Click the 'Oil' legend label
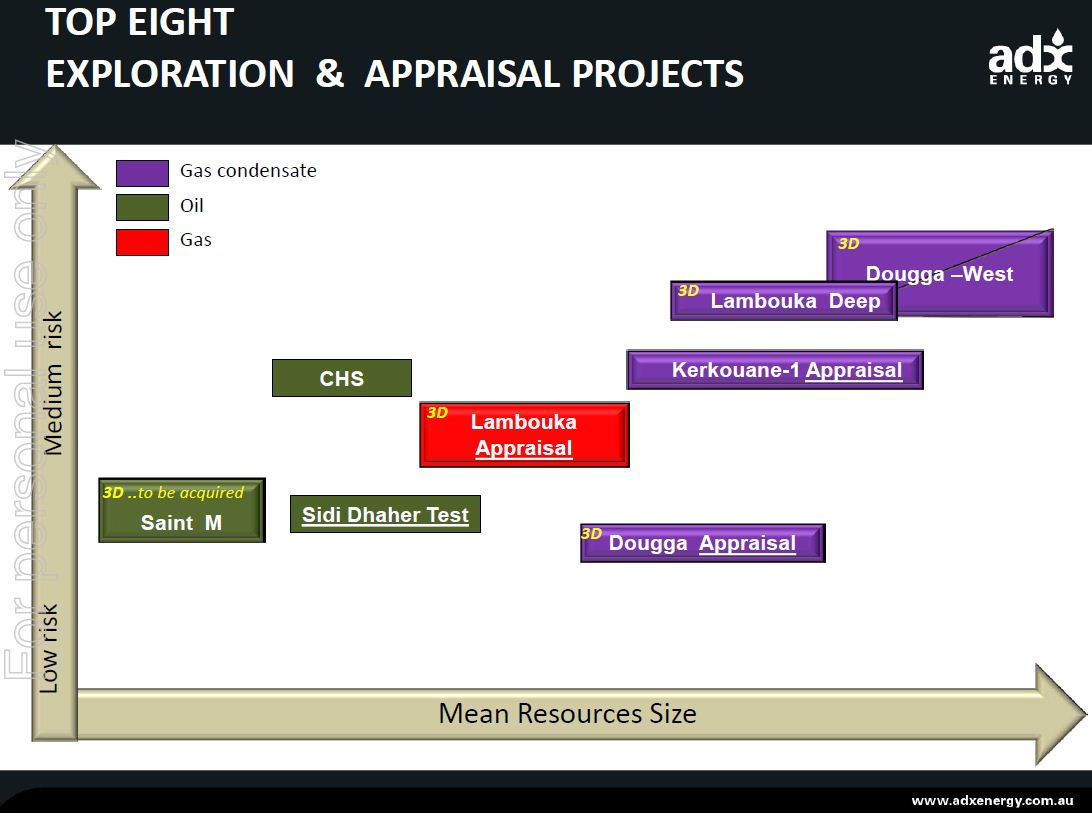 (192, 206)
